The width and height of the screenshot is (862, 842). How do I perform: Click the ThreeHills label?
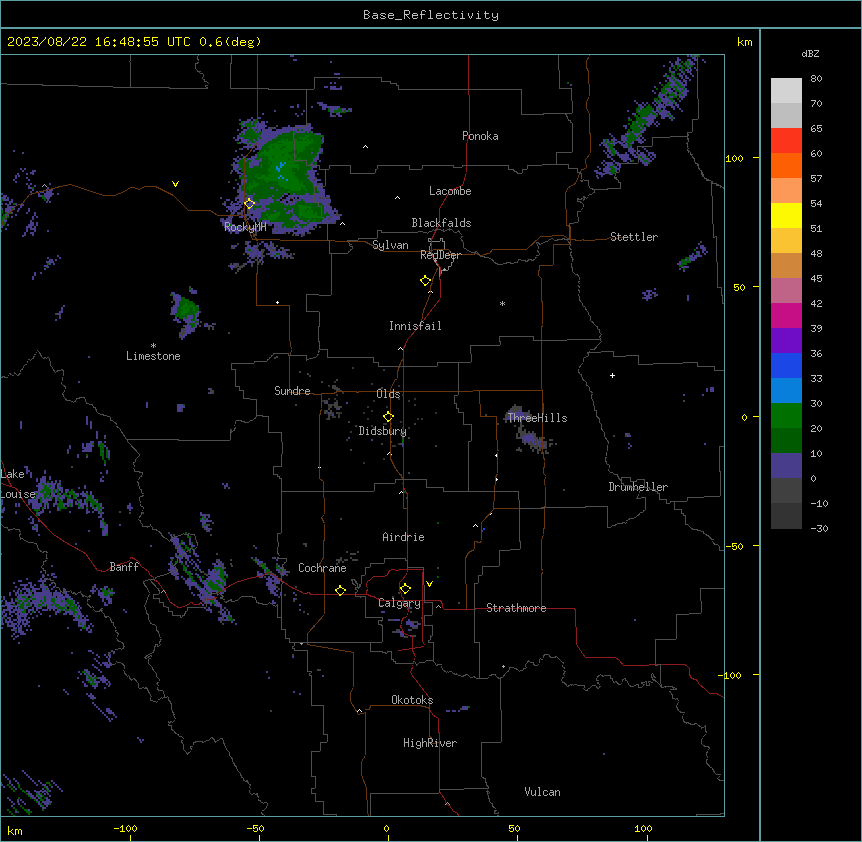tap(537, 418)
